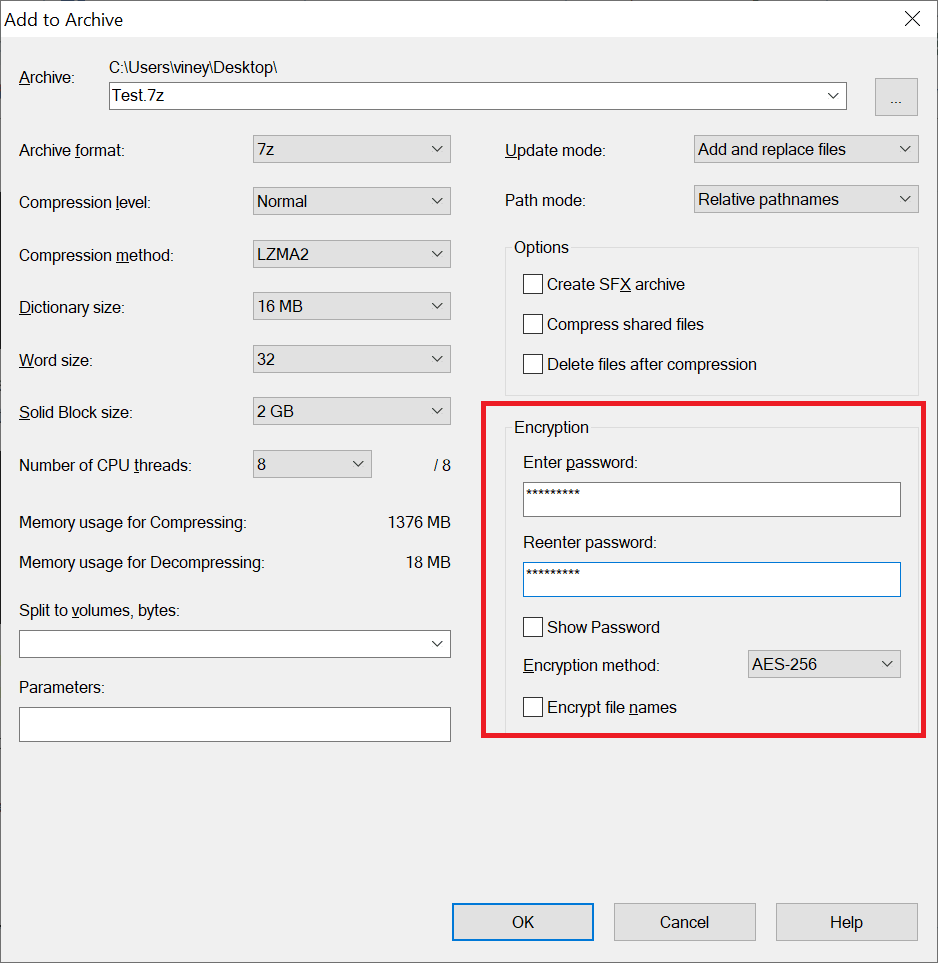Confirm archive creation with OK

point(522,921)
